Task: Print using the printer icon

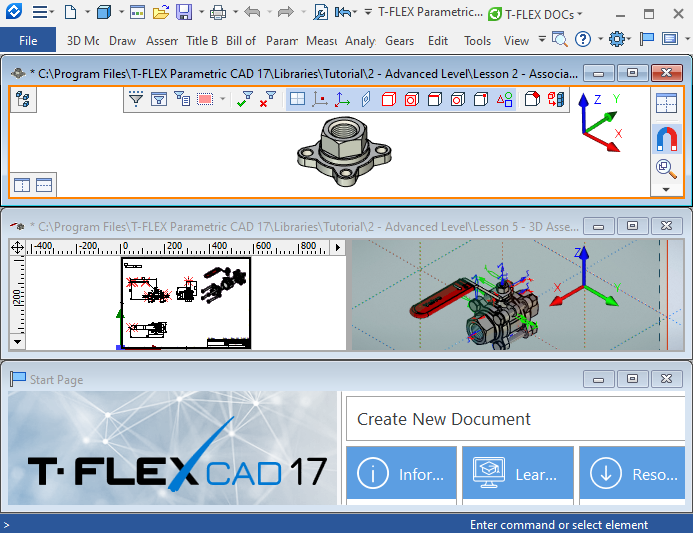Action: tap(218, 12)
